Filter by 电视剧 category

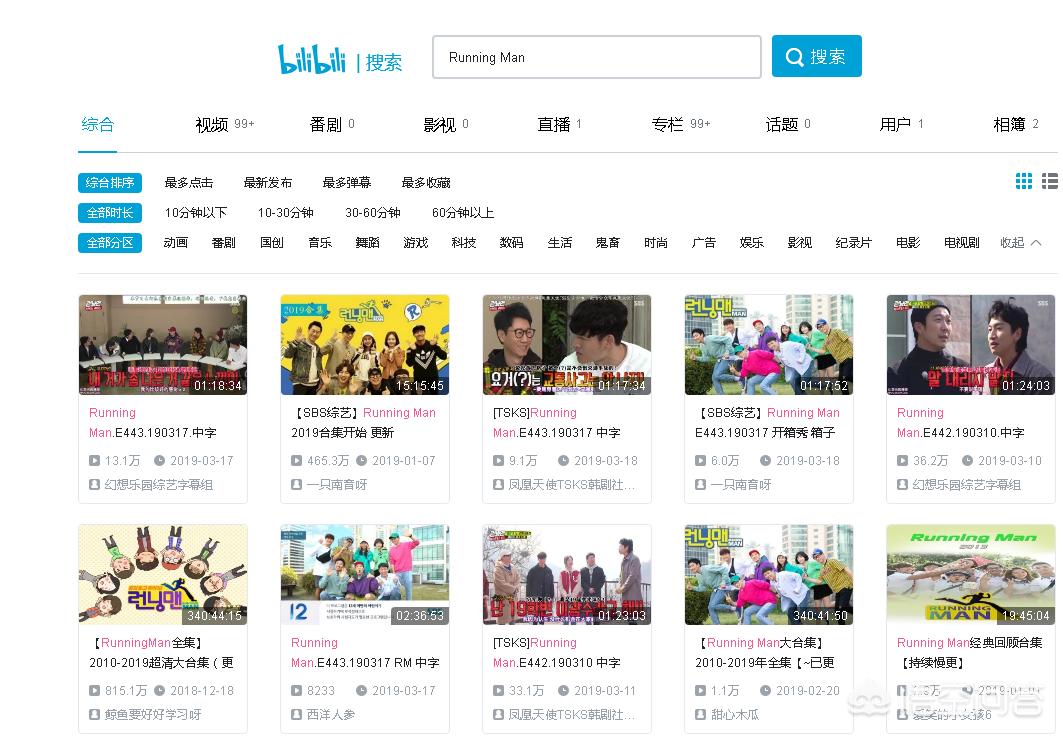(961, 243)
